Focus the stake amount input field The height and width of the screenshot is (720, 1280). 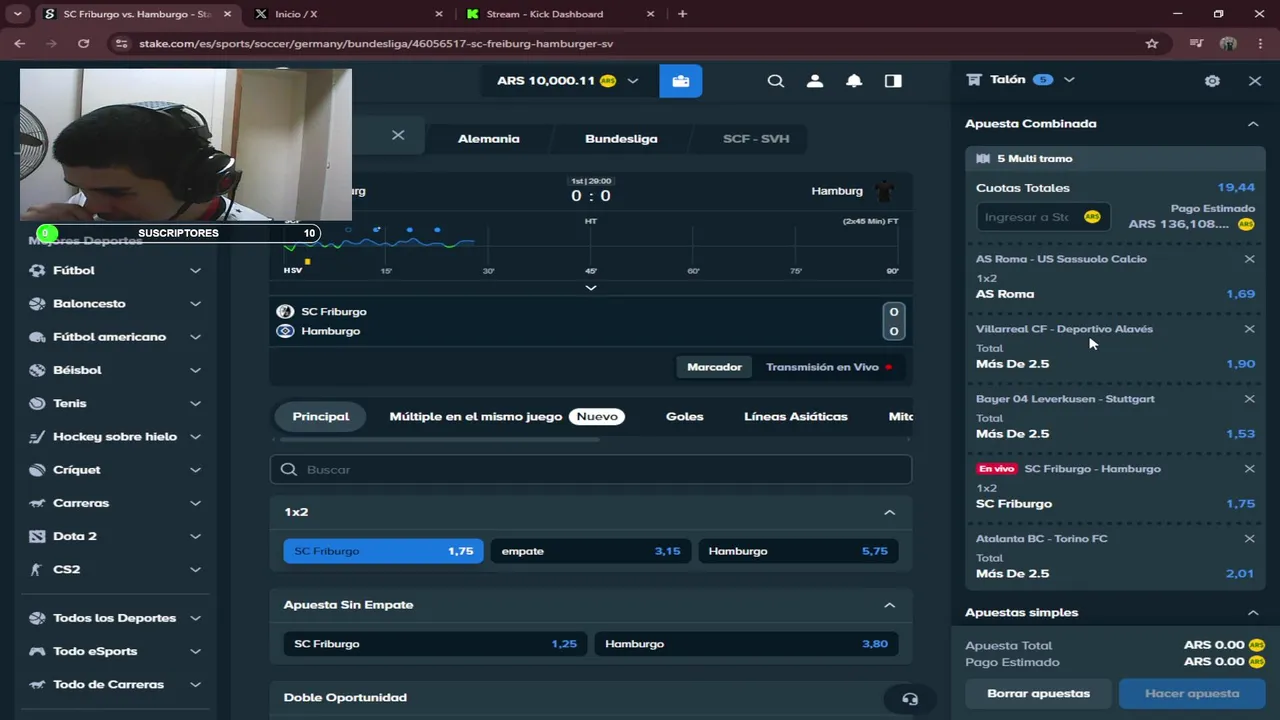click(x=1043, y=217)
